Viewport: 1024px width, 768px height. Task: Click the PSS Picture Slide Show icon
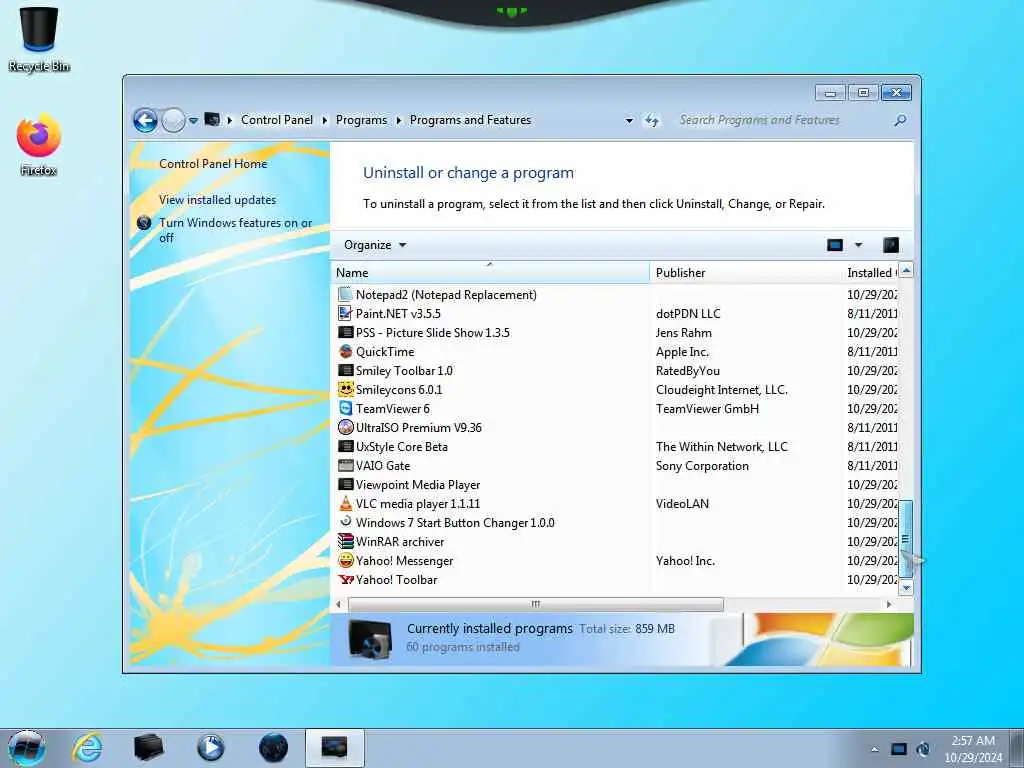coord(345,332)
